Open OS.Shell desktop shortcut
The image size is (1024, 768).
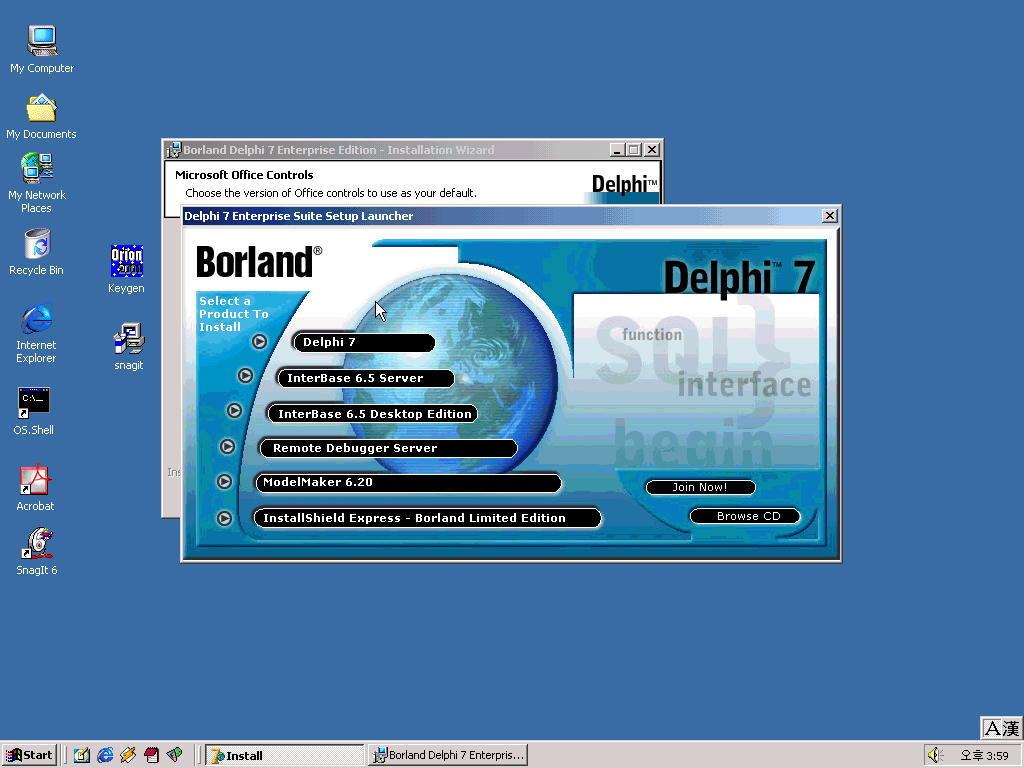pyautogui.click(x=34, y=405)
